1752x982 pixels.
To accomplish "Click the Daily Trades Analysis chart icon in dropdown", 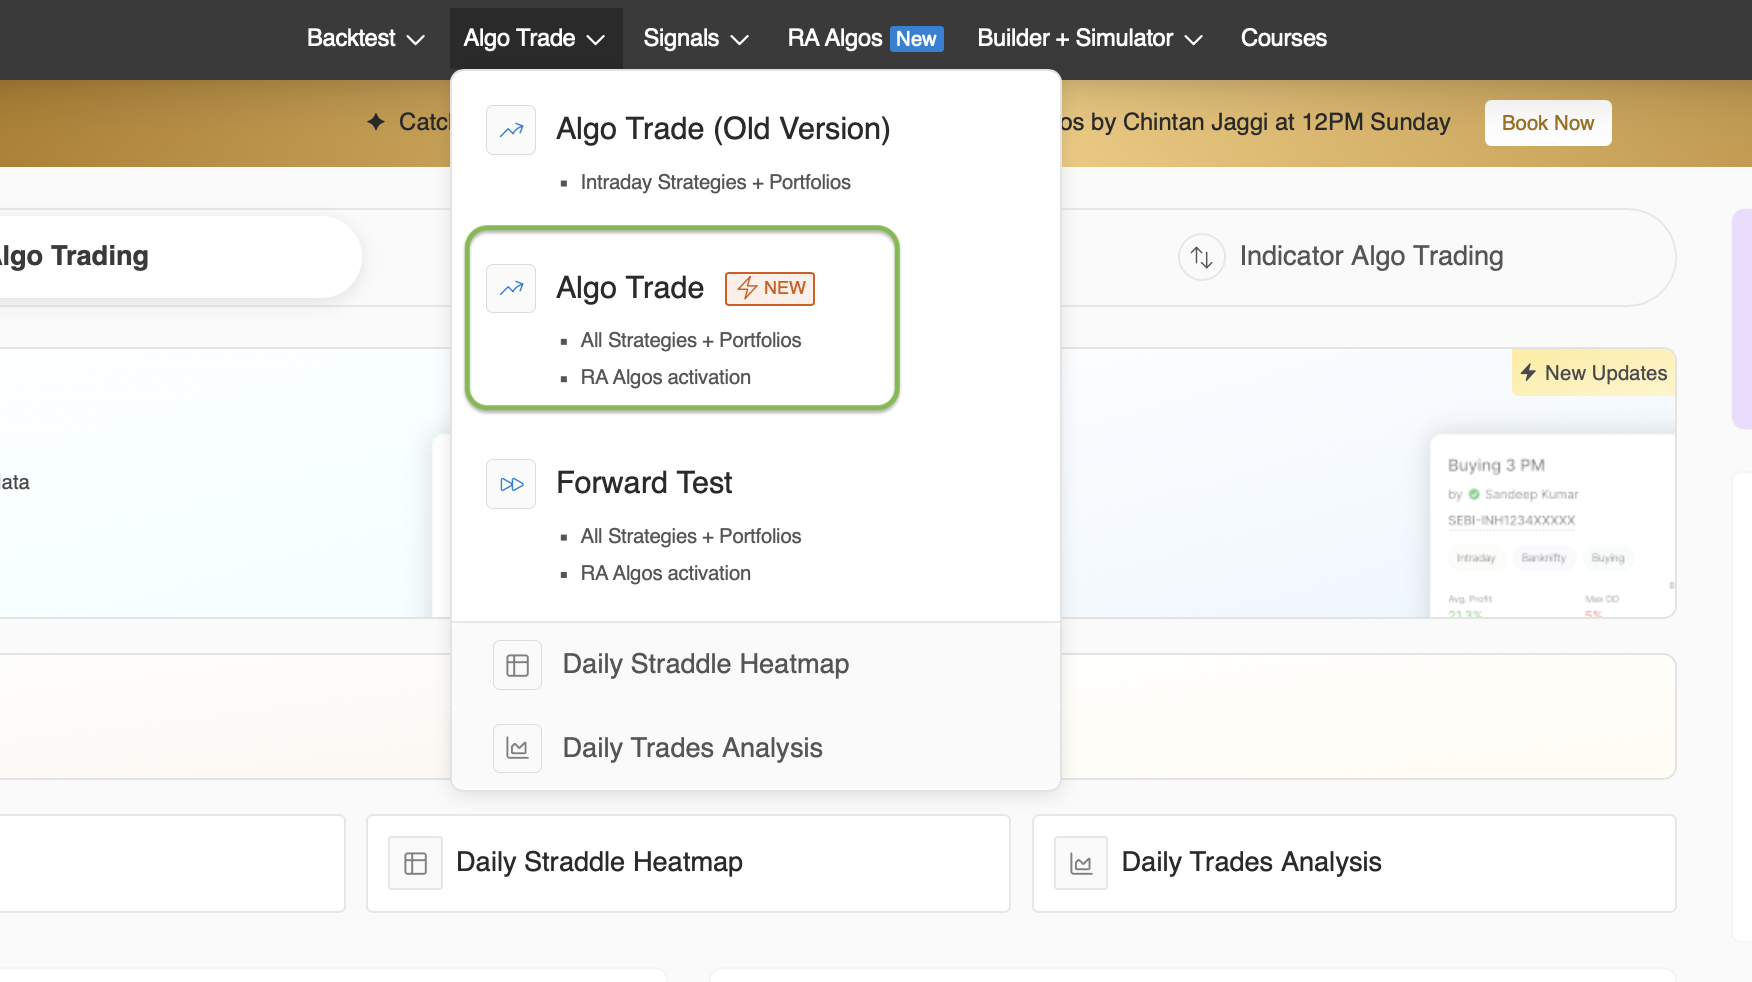I will [x=517, y=748].
